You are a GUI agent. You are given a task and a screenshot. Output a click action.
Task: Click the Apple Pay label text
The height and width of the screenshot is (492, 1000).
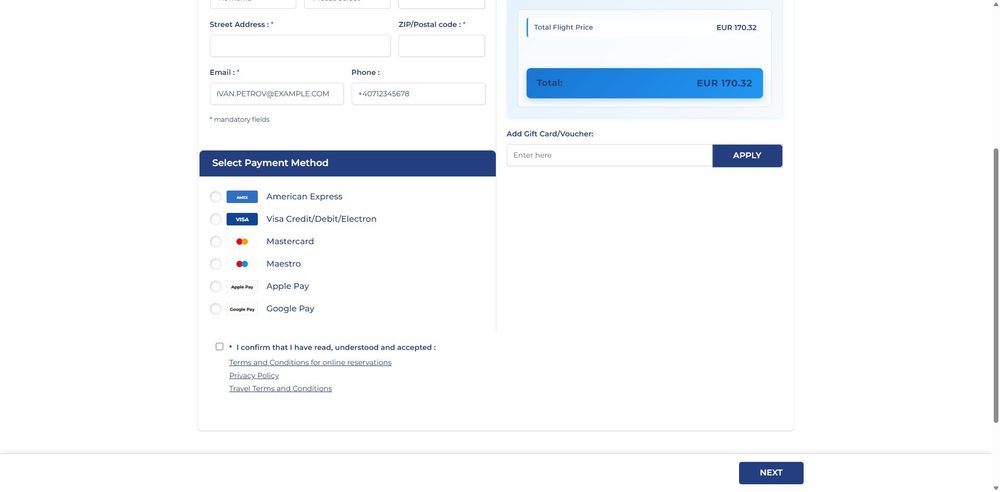click(287, 286)
